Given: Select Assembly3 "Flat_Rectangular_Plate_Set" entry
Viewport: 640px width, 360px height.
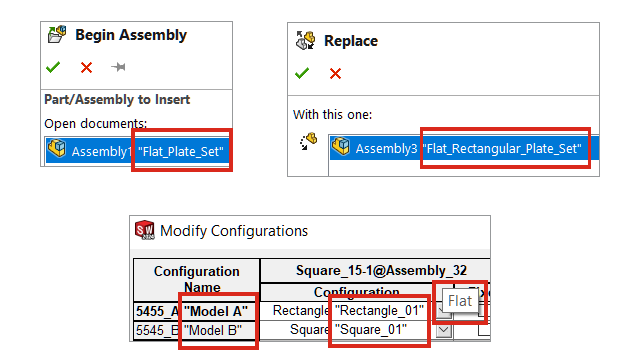Looking at the screenshot, I should point(464,148).
